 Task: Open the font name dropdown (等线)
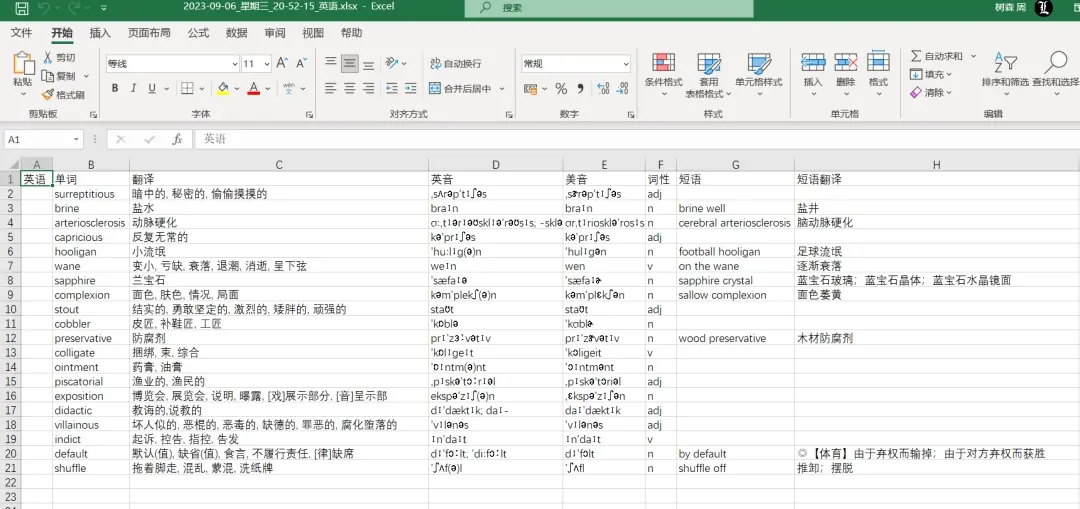coord(235,63)
